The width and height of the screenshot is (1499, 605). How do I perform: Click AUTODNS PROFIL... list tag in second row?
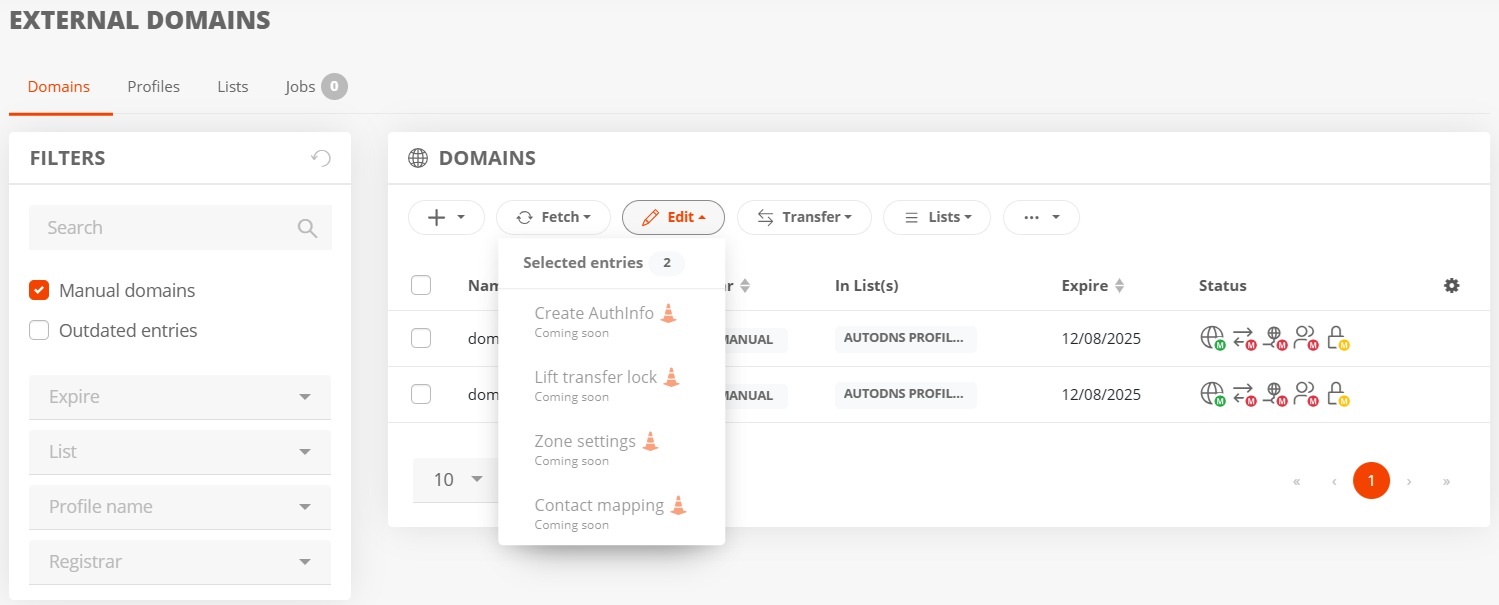click(906, 395)
